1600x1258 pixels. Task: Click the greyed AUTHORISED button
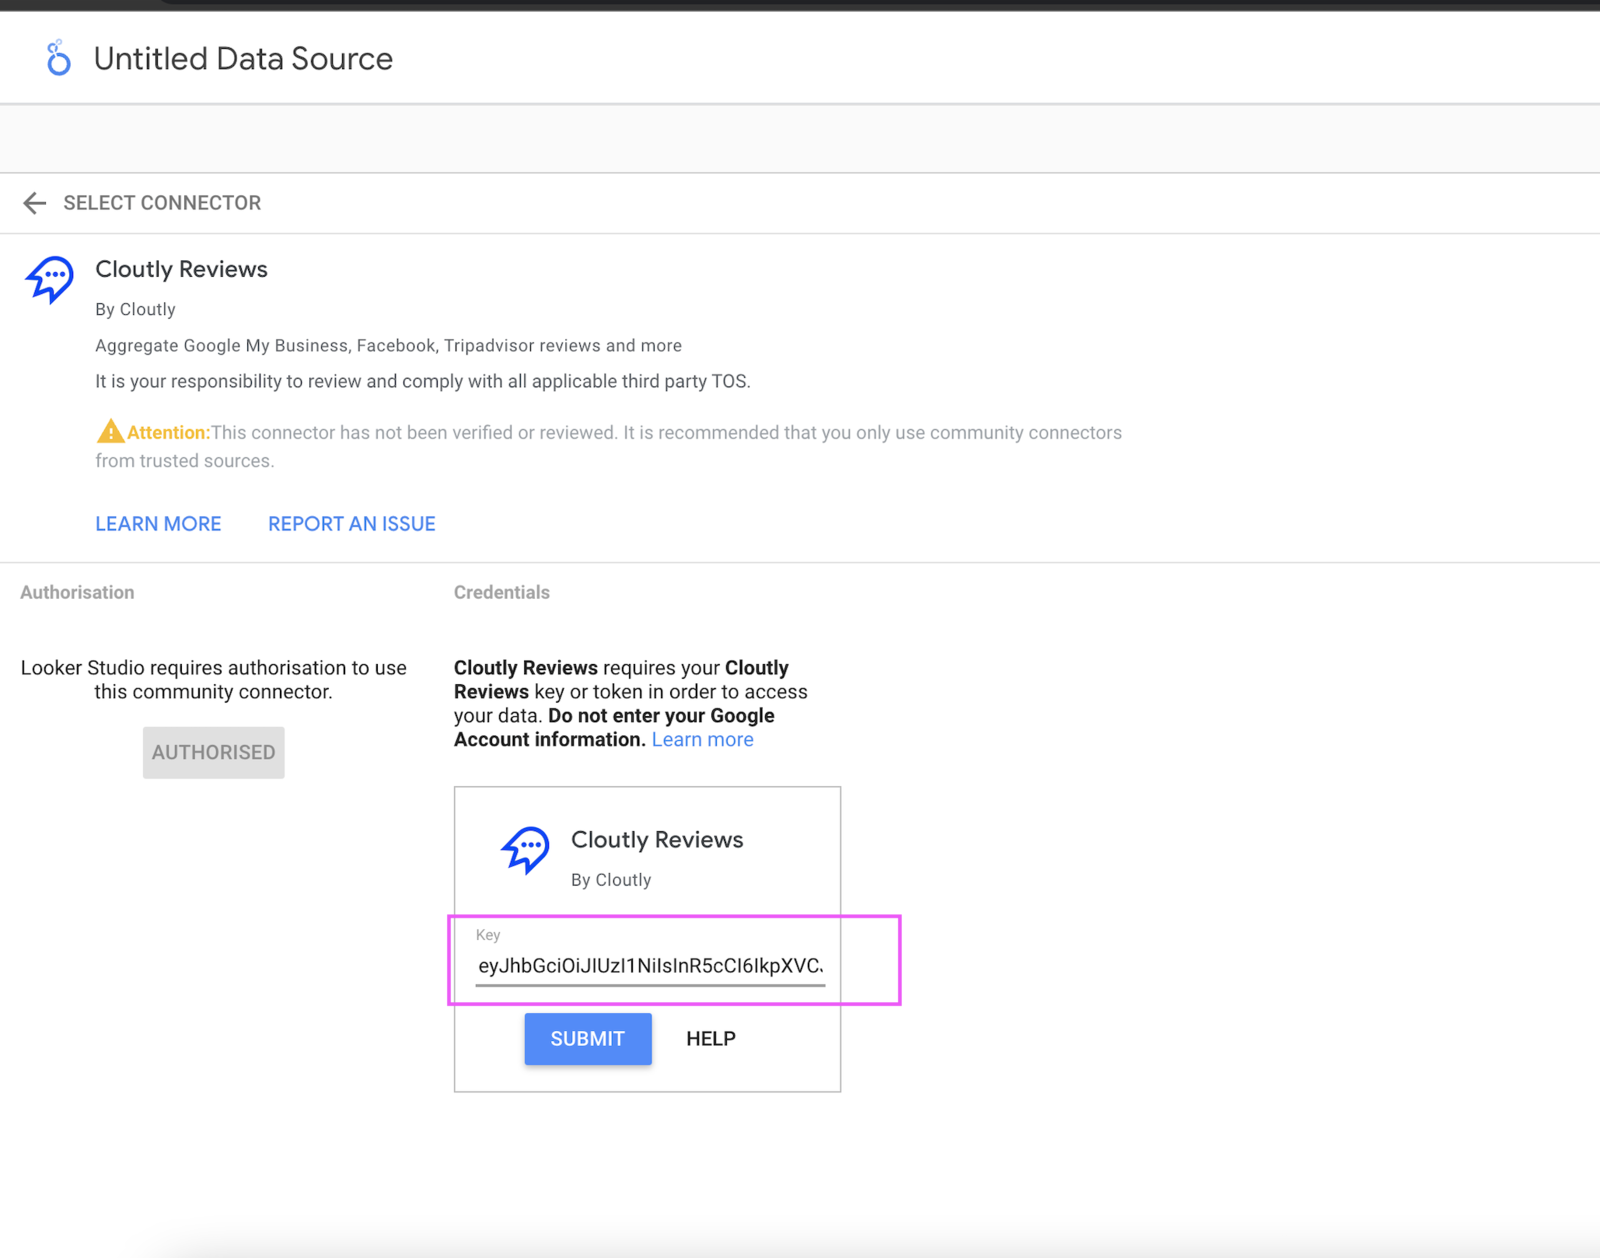(213, 752)
